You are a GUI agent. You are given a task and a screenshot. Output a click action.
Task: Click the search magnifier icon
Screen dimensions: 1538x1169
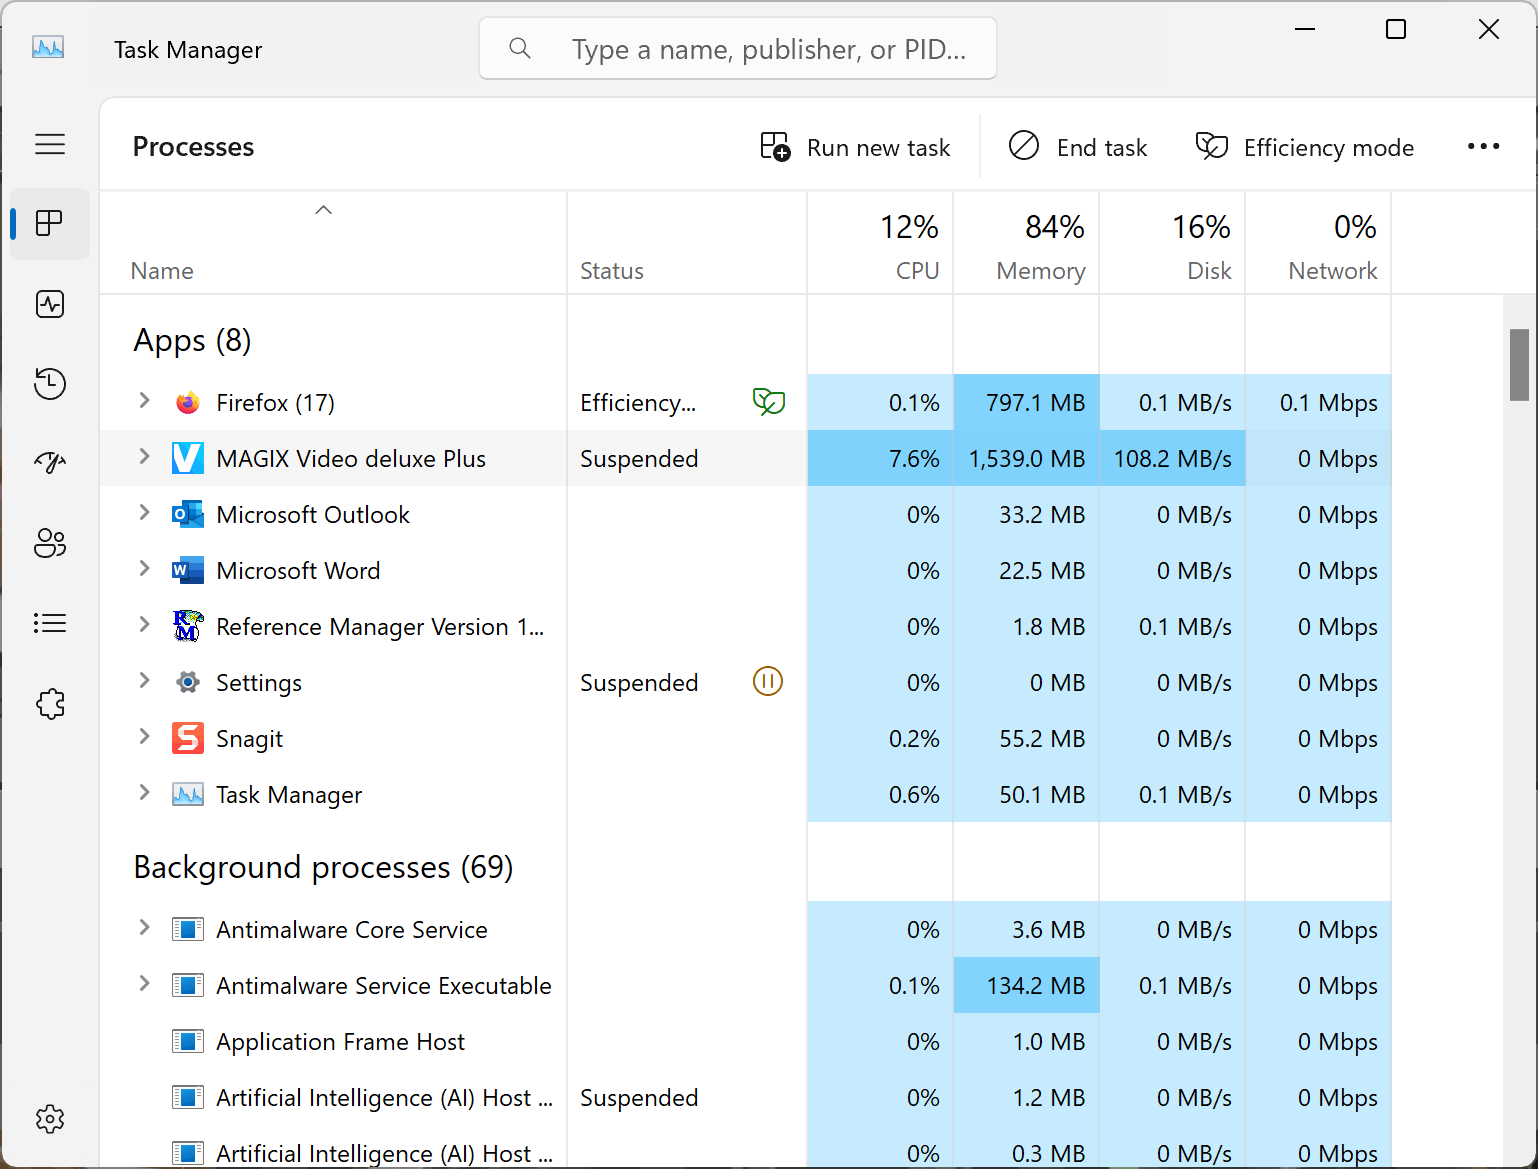point(520,48)
